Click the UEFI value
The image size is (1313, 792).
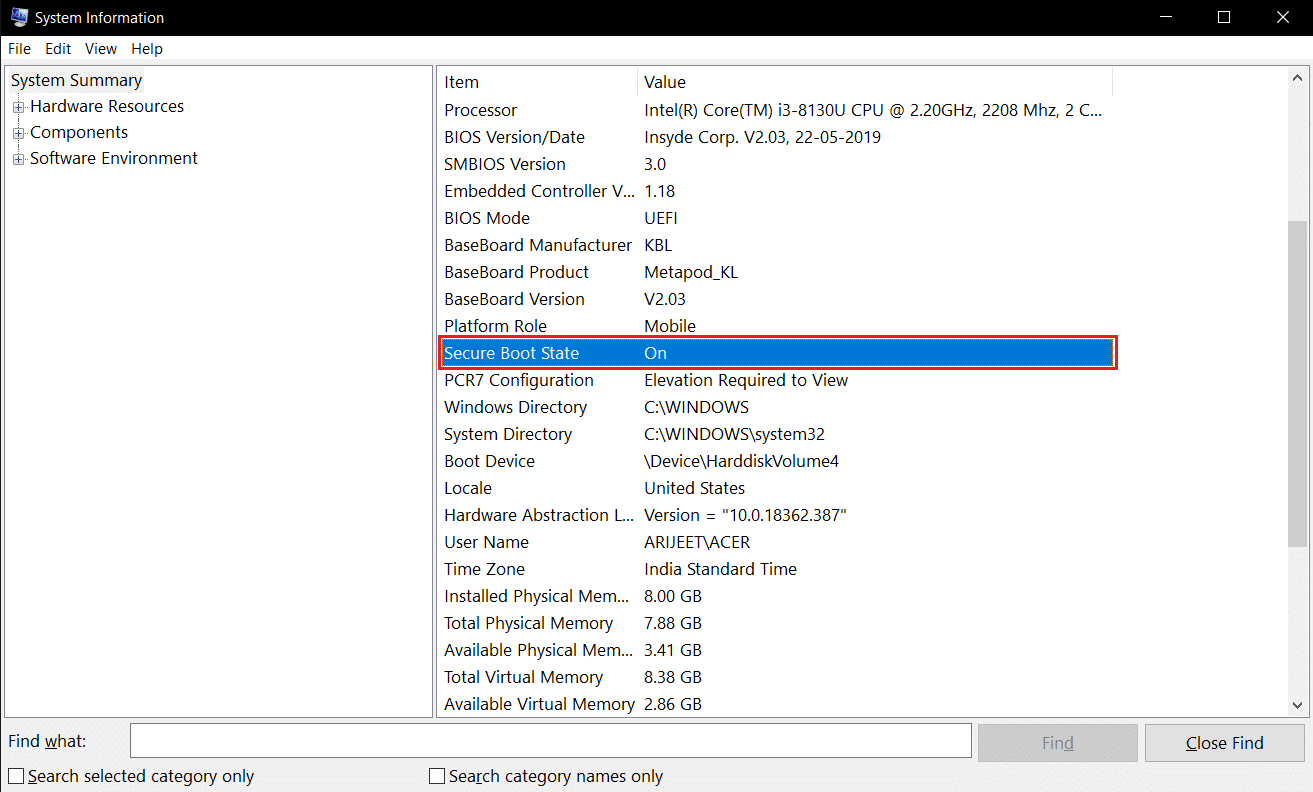[663, 218]
